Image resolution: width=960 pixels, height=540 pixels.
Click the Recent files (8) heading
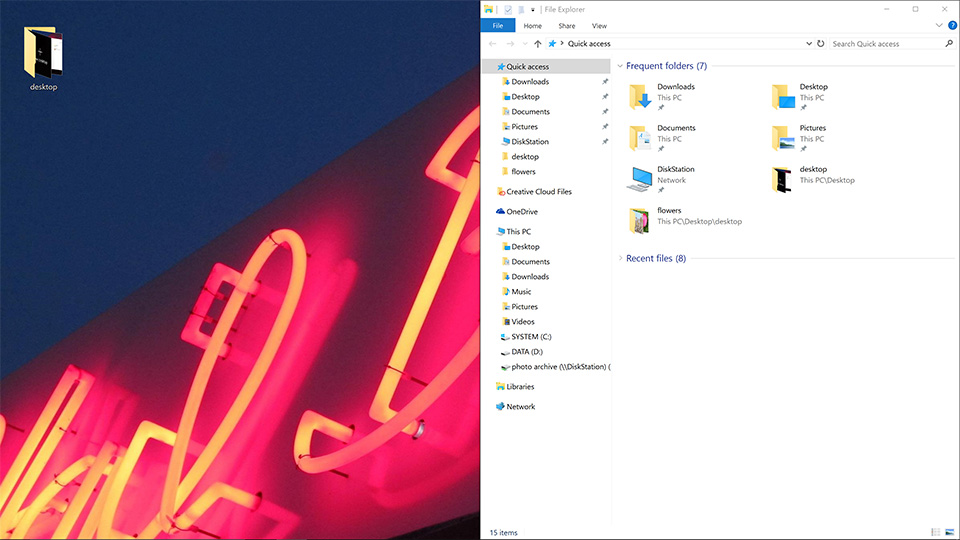656,258
